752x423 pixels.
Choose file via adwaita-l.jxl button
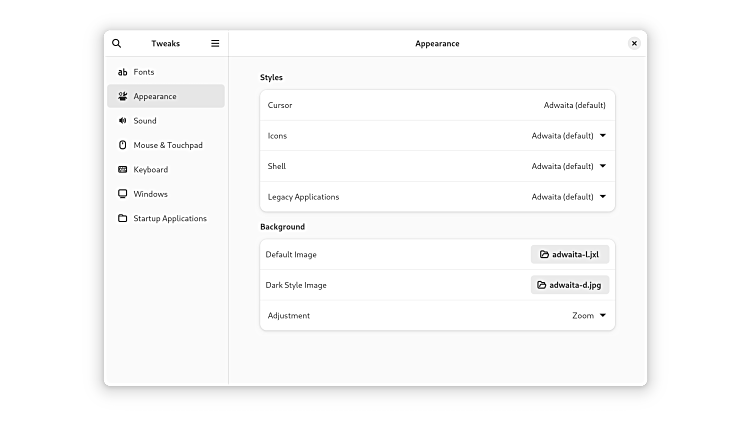[x=570, y=254]
